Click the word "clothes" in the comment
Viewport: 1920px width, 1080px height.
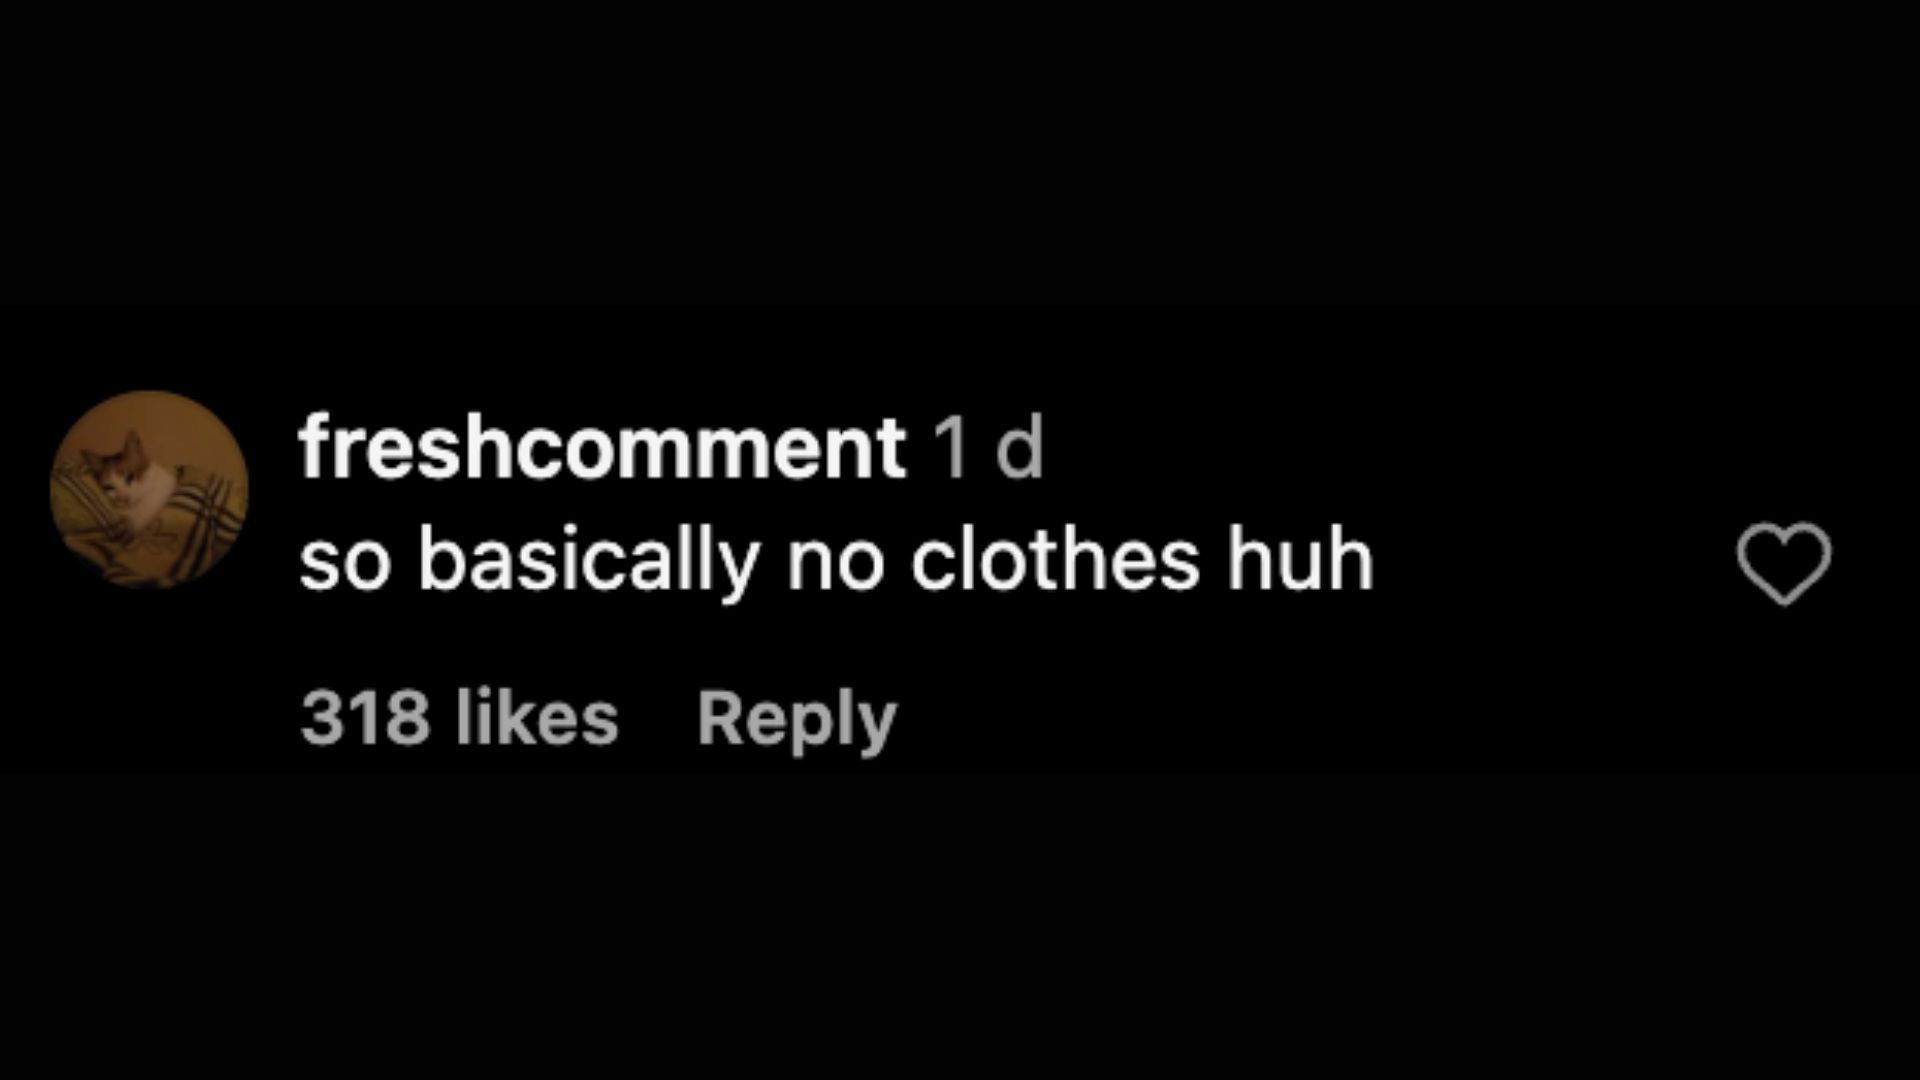coord(1054,560)
